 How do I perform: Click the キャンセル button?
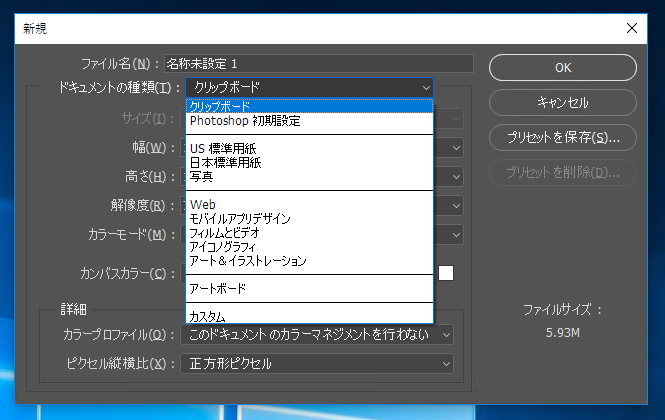pyautogui.click(x=562, y=102)
